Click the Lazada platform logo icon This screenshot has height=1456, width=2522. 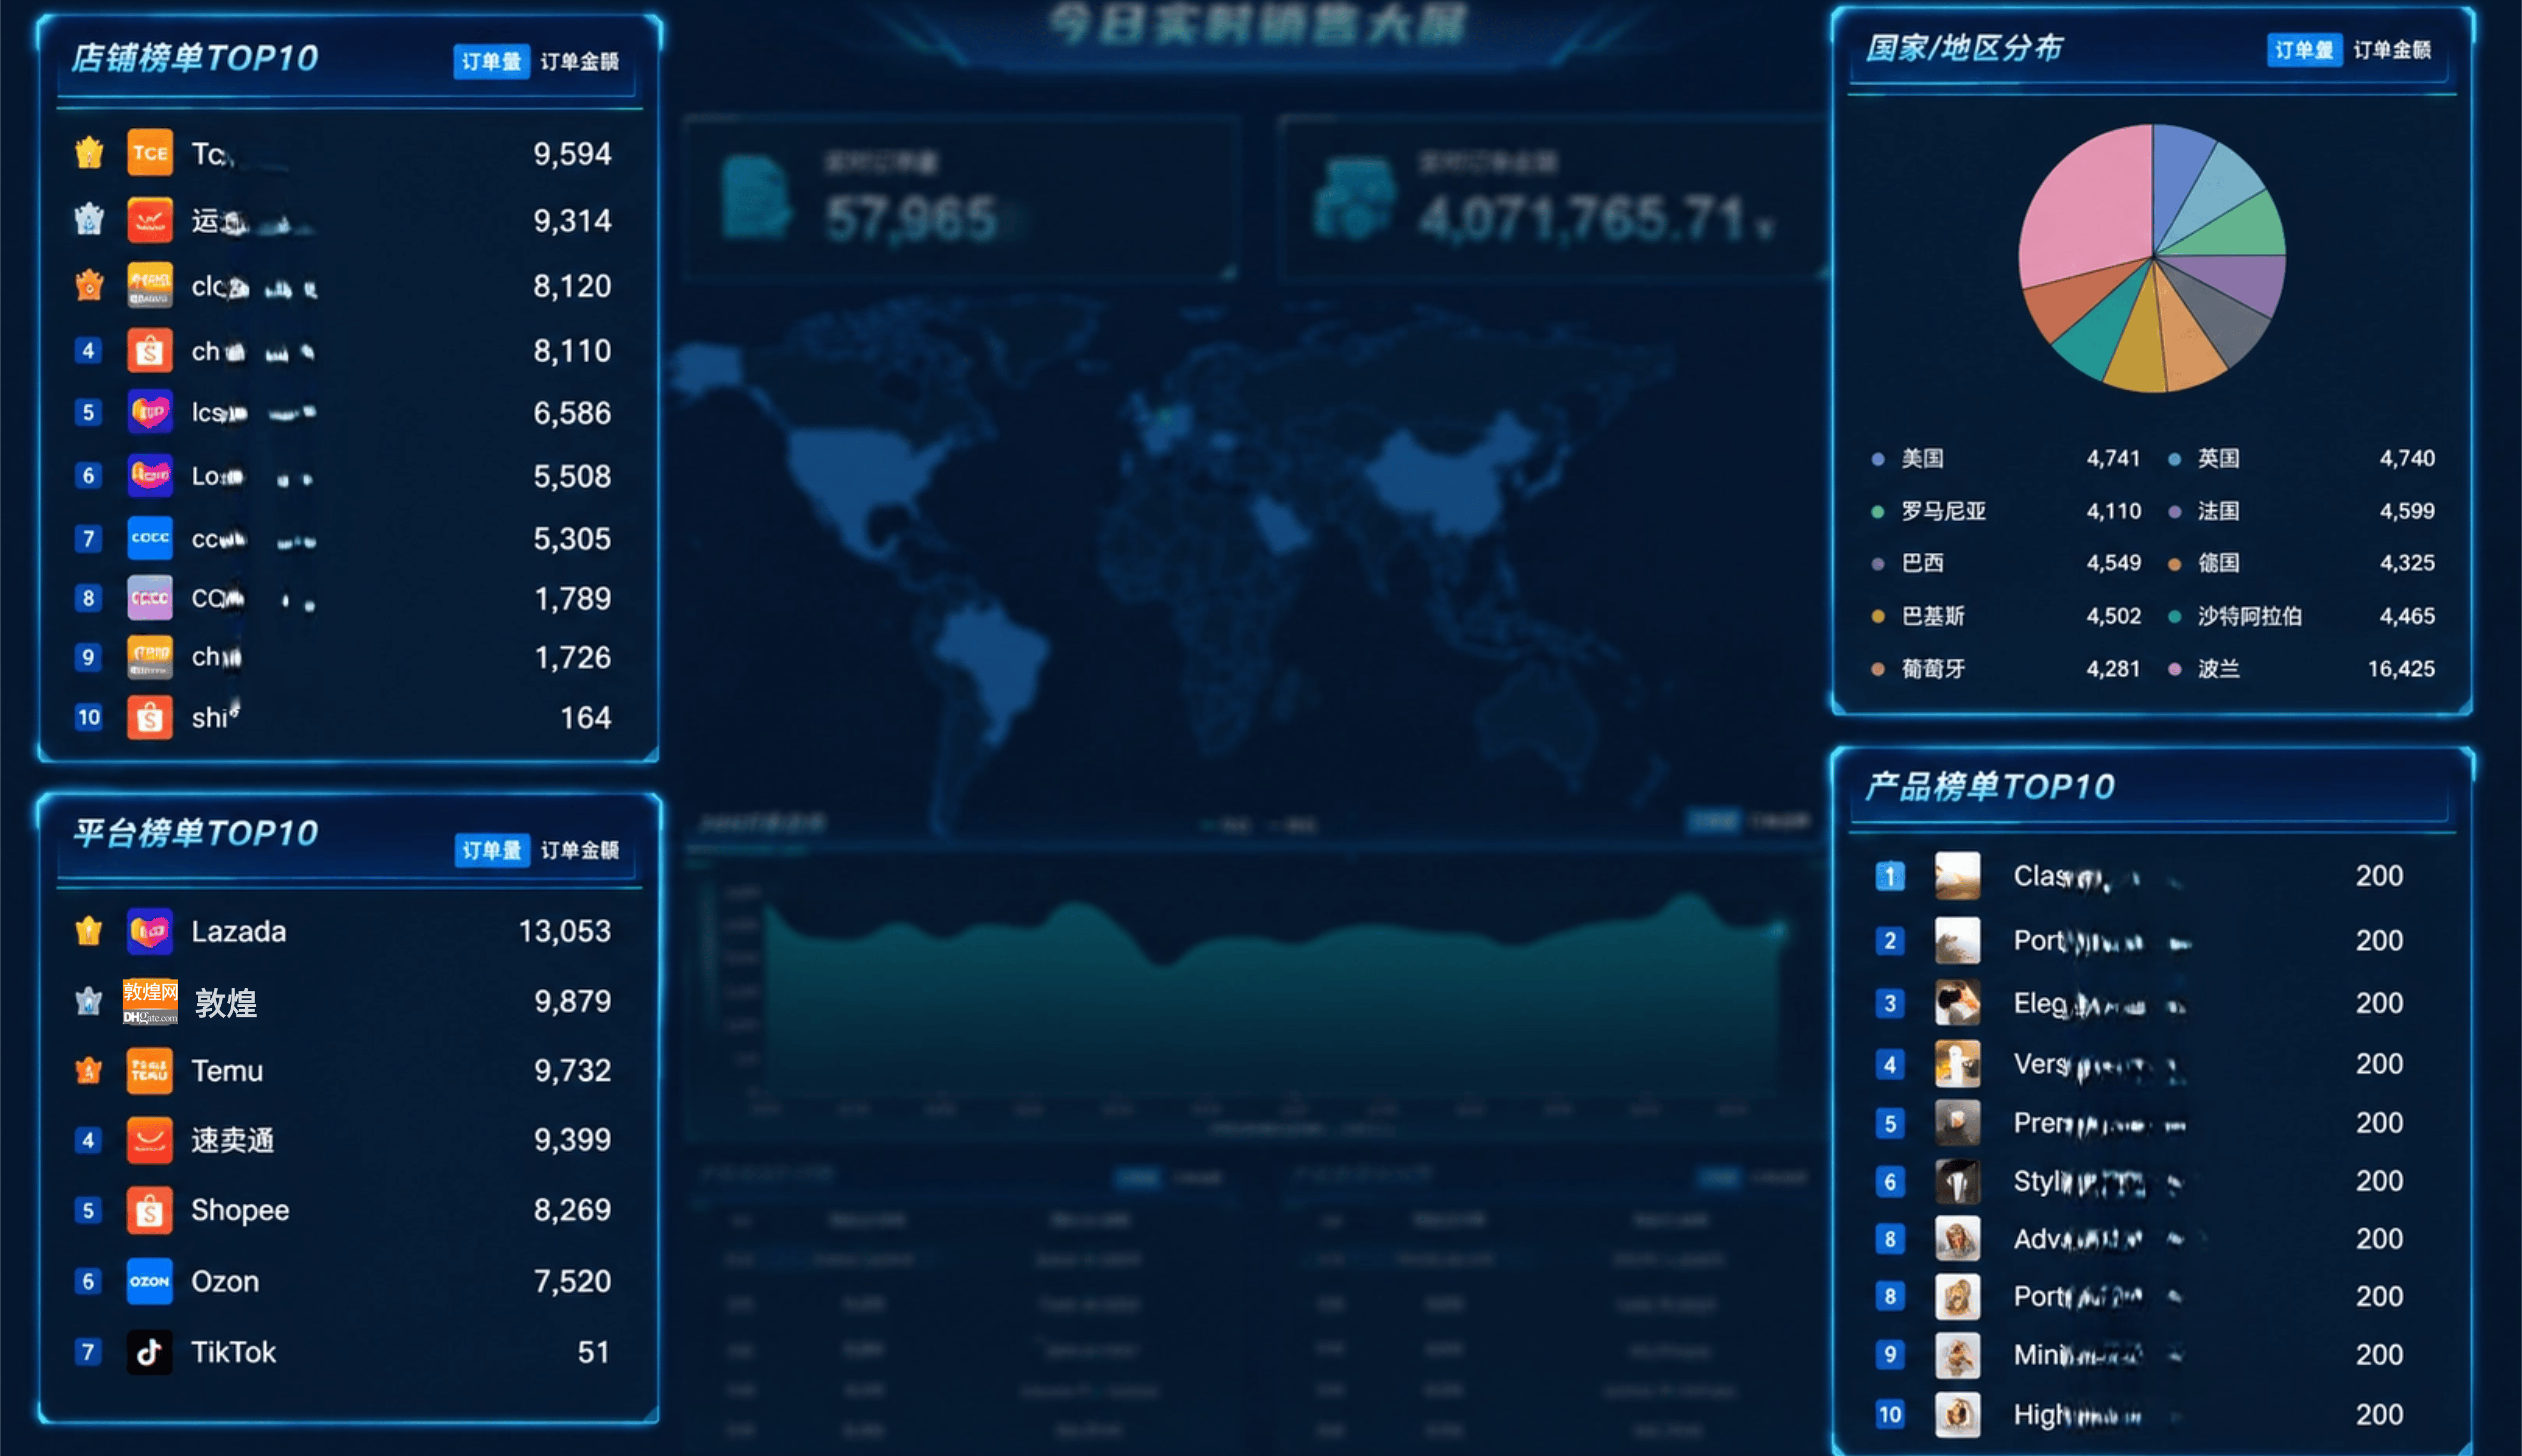149,932
